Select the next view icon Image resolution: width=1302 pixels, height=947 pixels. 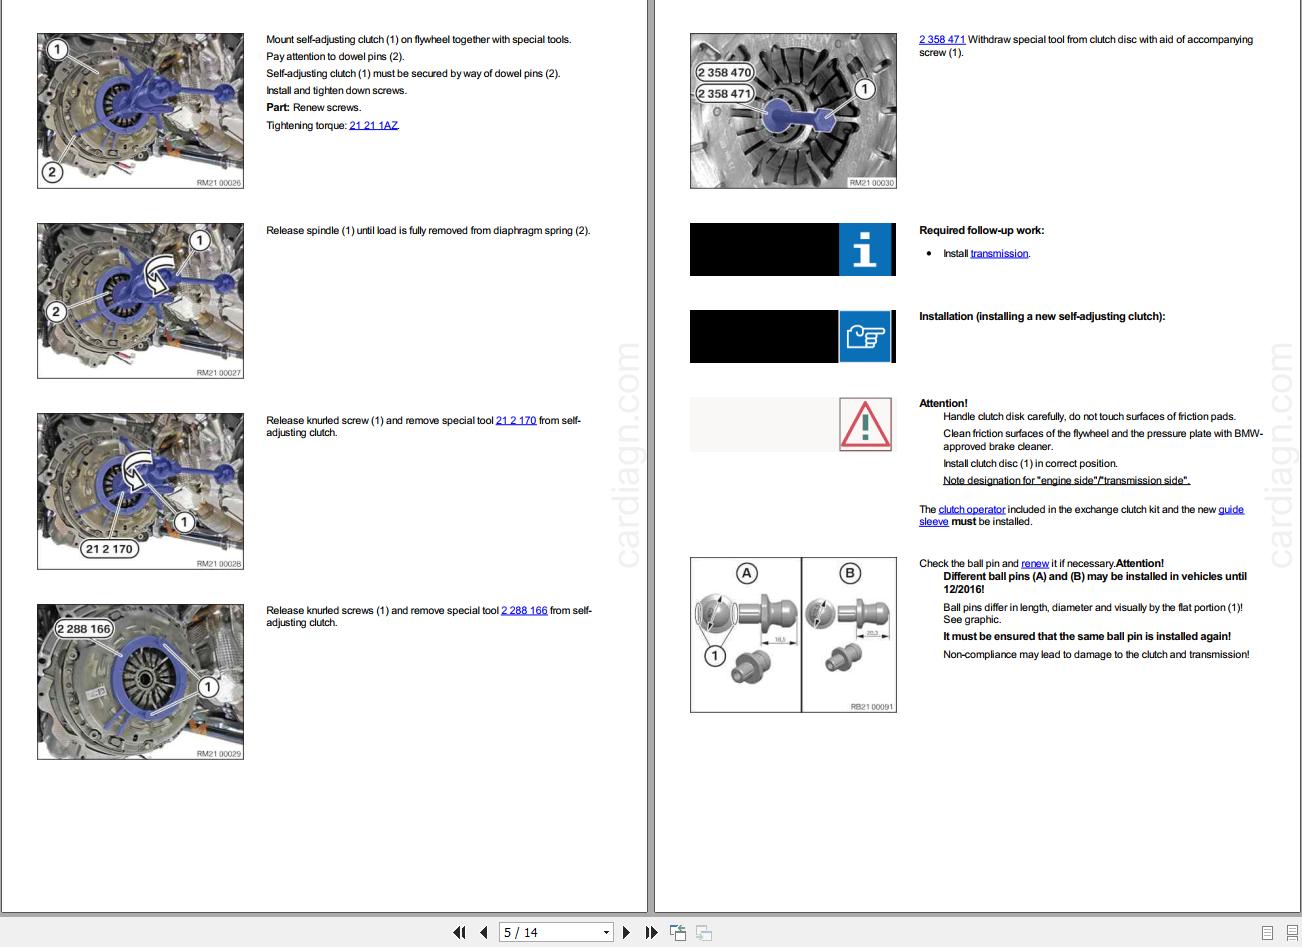703,932
